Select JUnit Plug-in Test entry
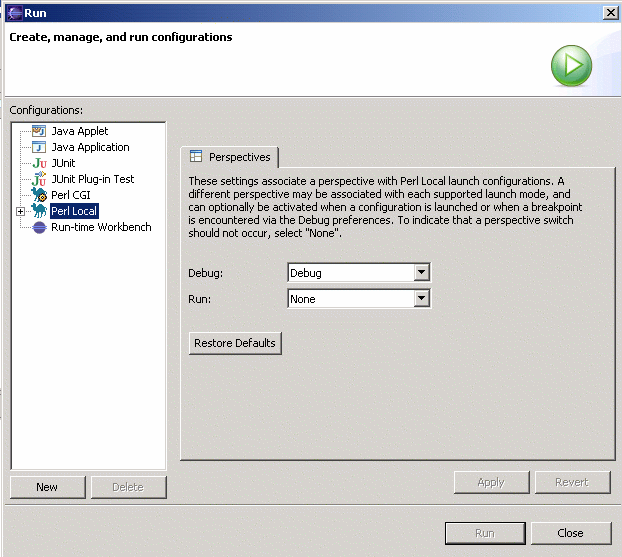Screen dimensions: 622x557 93,179
